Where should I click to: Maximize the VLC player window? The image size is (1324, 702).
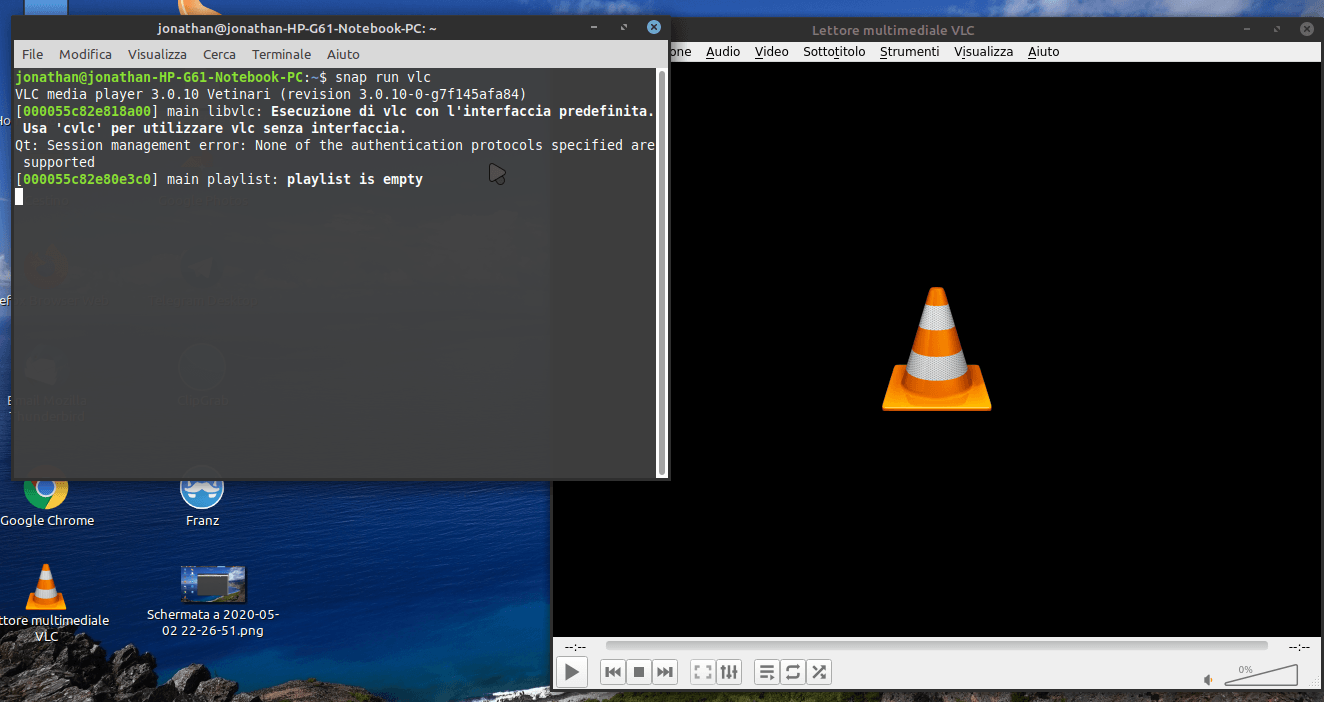click(x=1278, y=30)
